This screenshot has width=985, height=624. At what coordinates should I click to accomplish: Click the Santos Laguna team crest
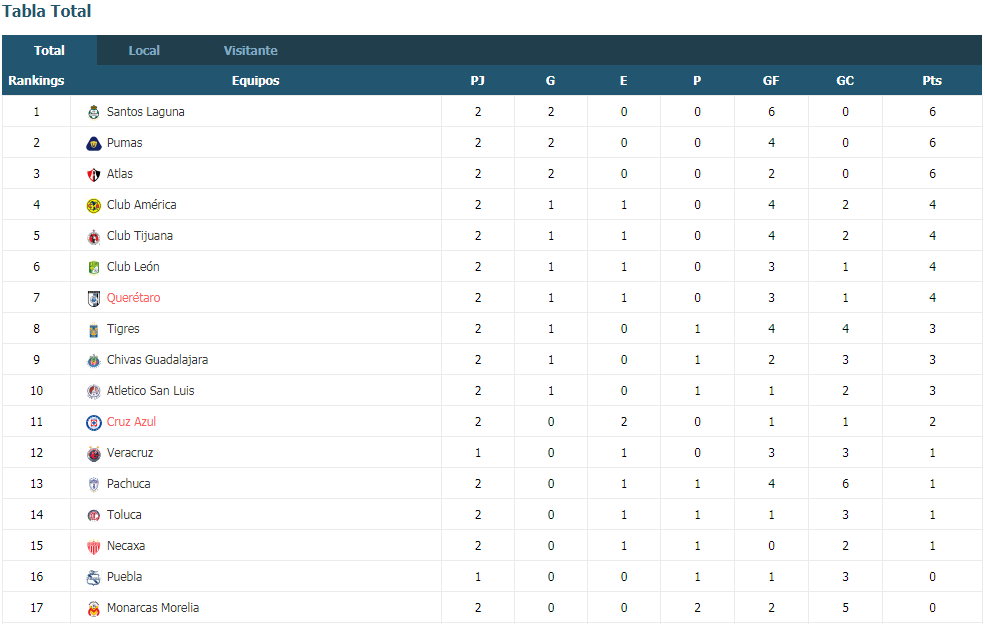click(94, 112)
